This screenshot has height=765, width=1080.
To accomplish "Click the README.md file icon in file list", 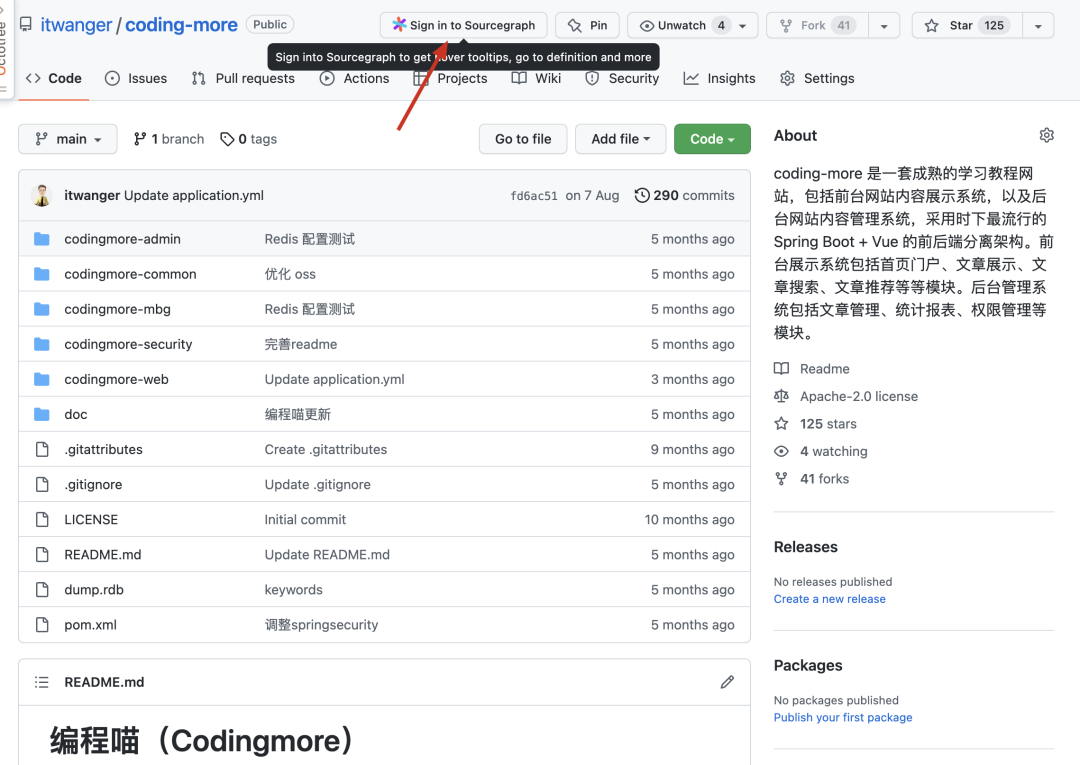I will tap(42, 555).
